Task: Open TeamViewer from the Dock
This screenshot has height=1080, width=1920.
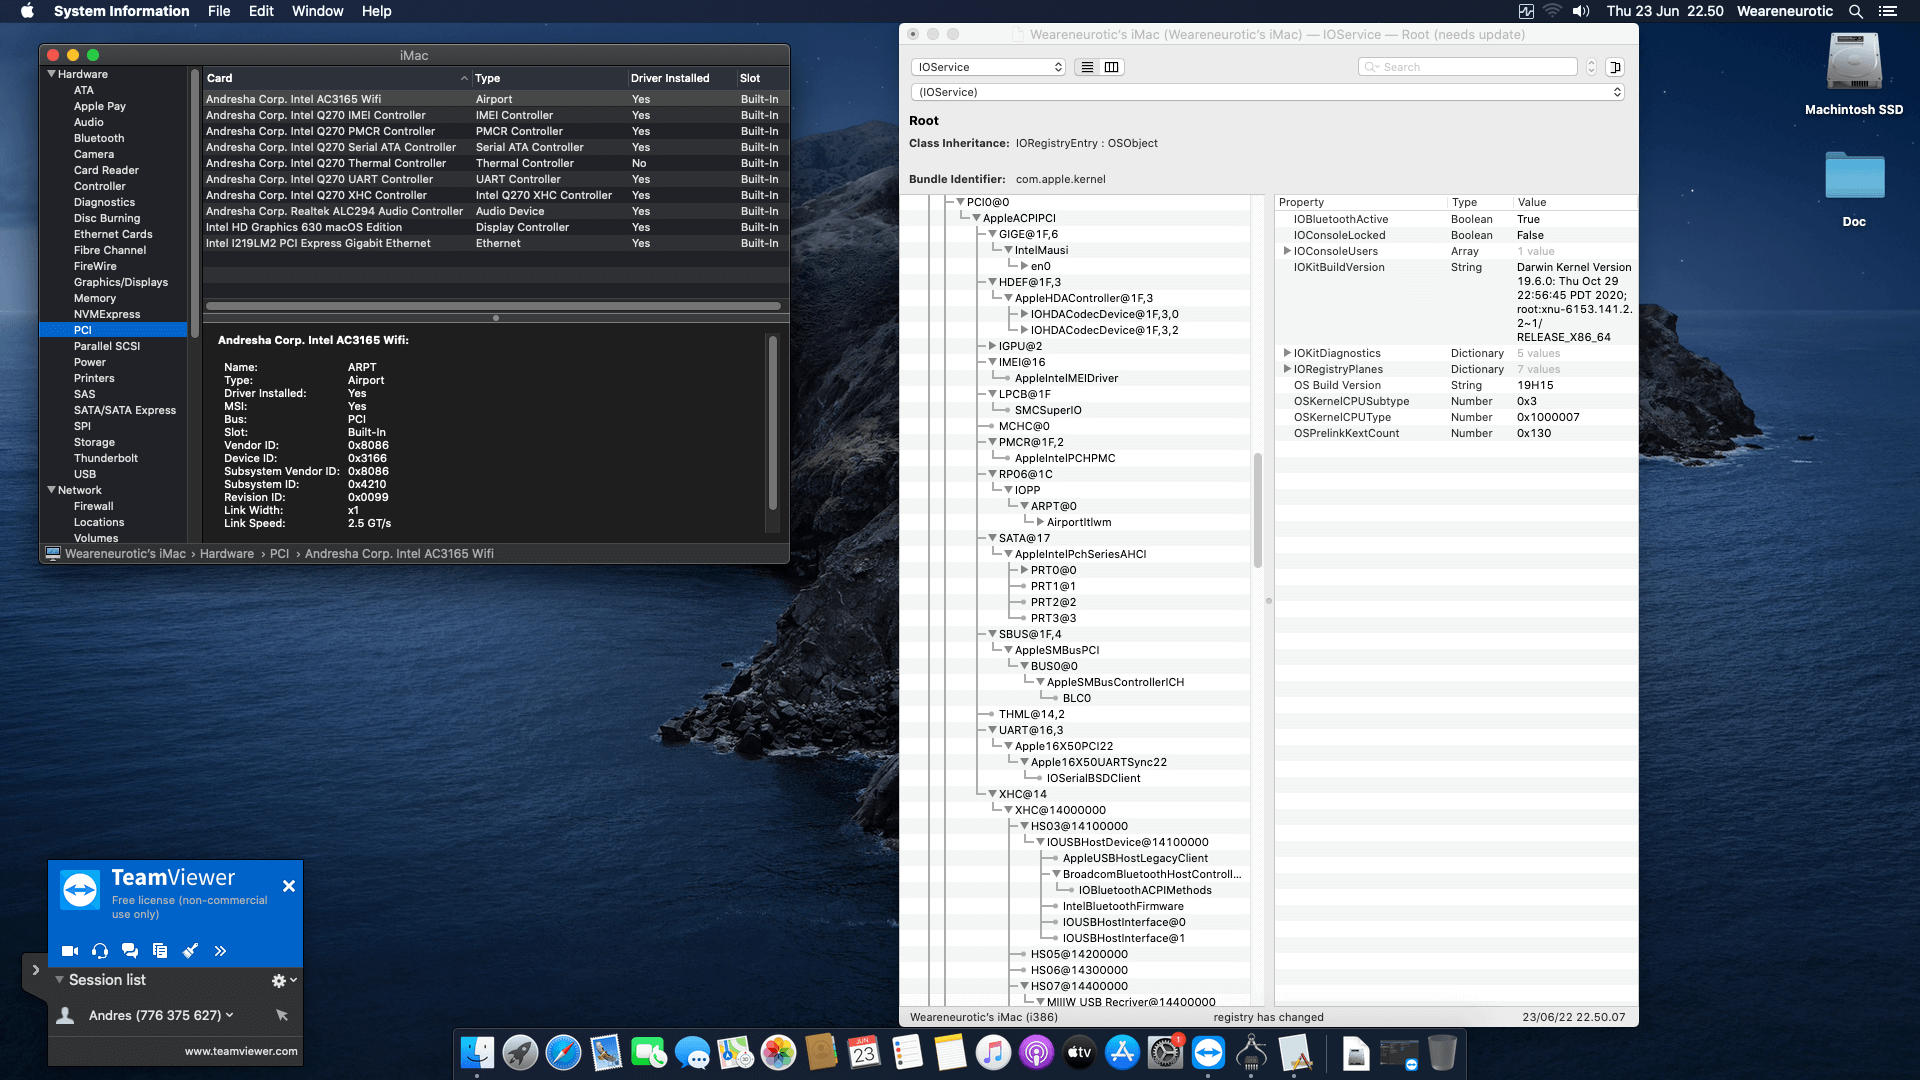Action: tap(1208, 1052)
